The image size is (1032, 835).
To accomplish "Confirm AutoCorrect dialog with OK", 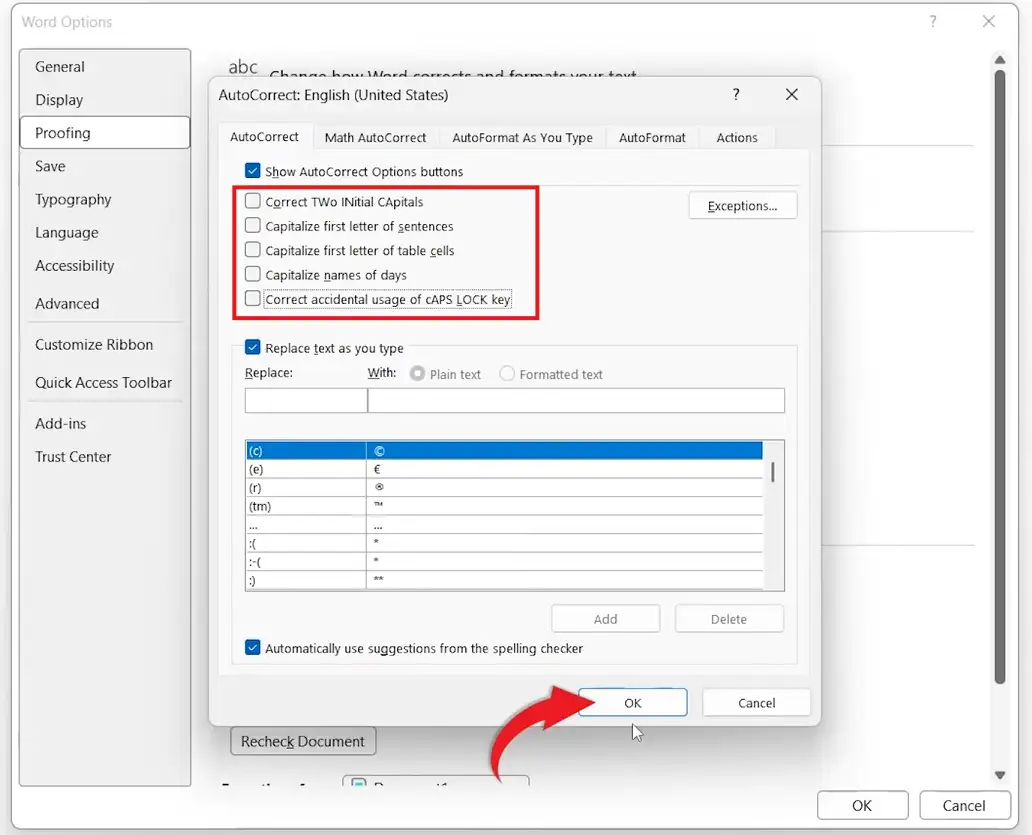I will click(632, 703).
